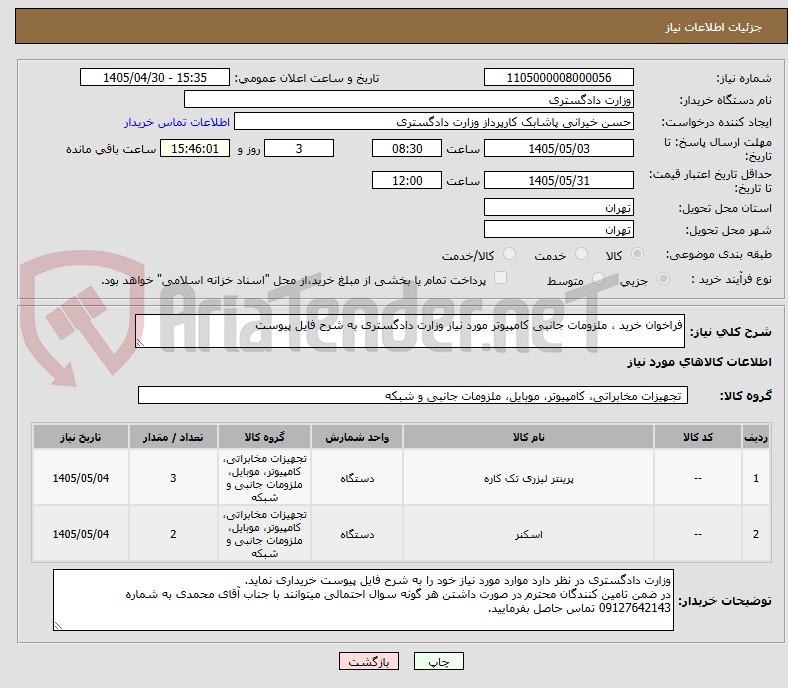788x688 pixels.
Task: Select the کالا/خدمت radio button
Action: (510, 254)
